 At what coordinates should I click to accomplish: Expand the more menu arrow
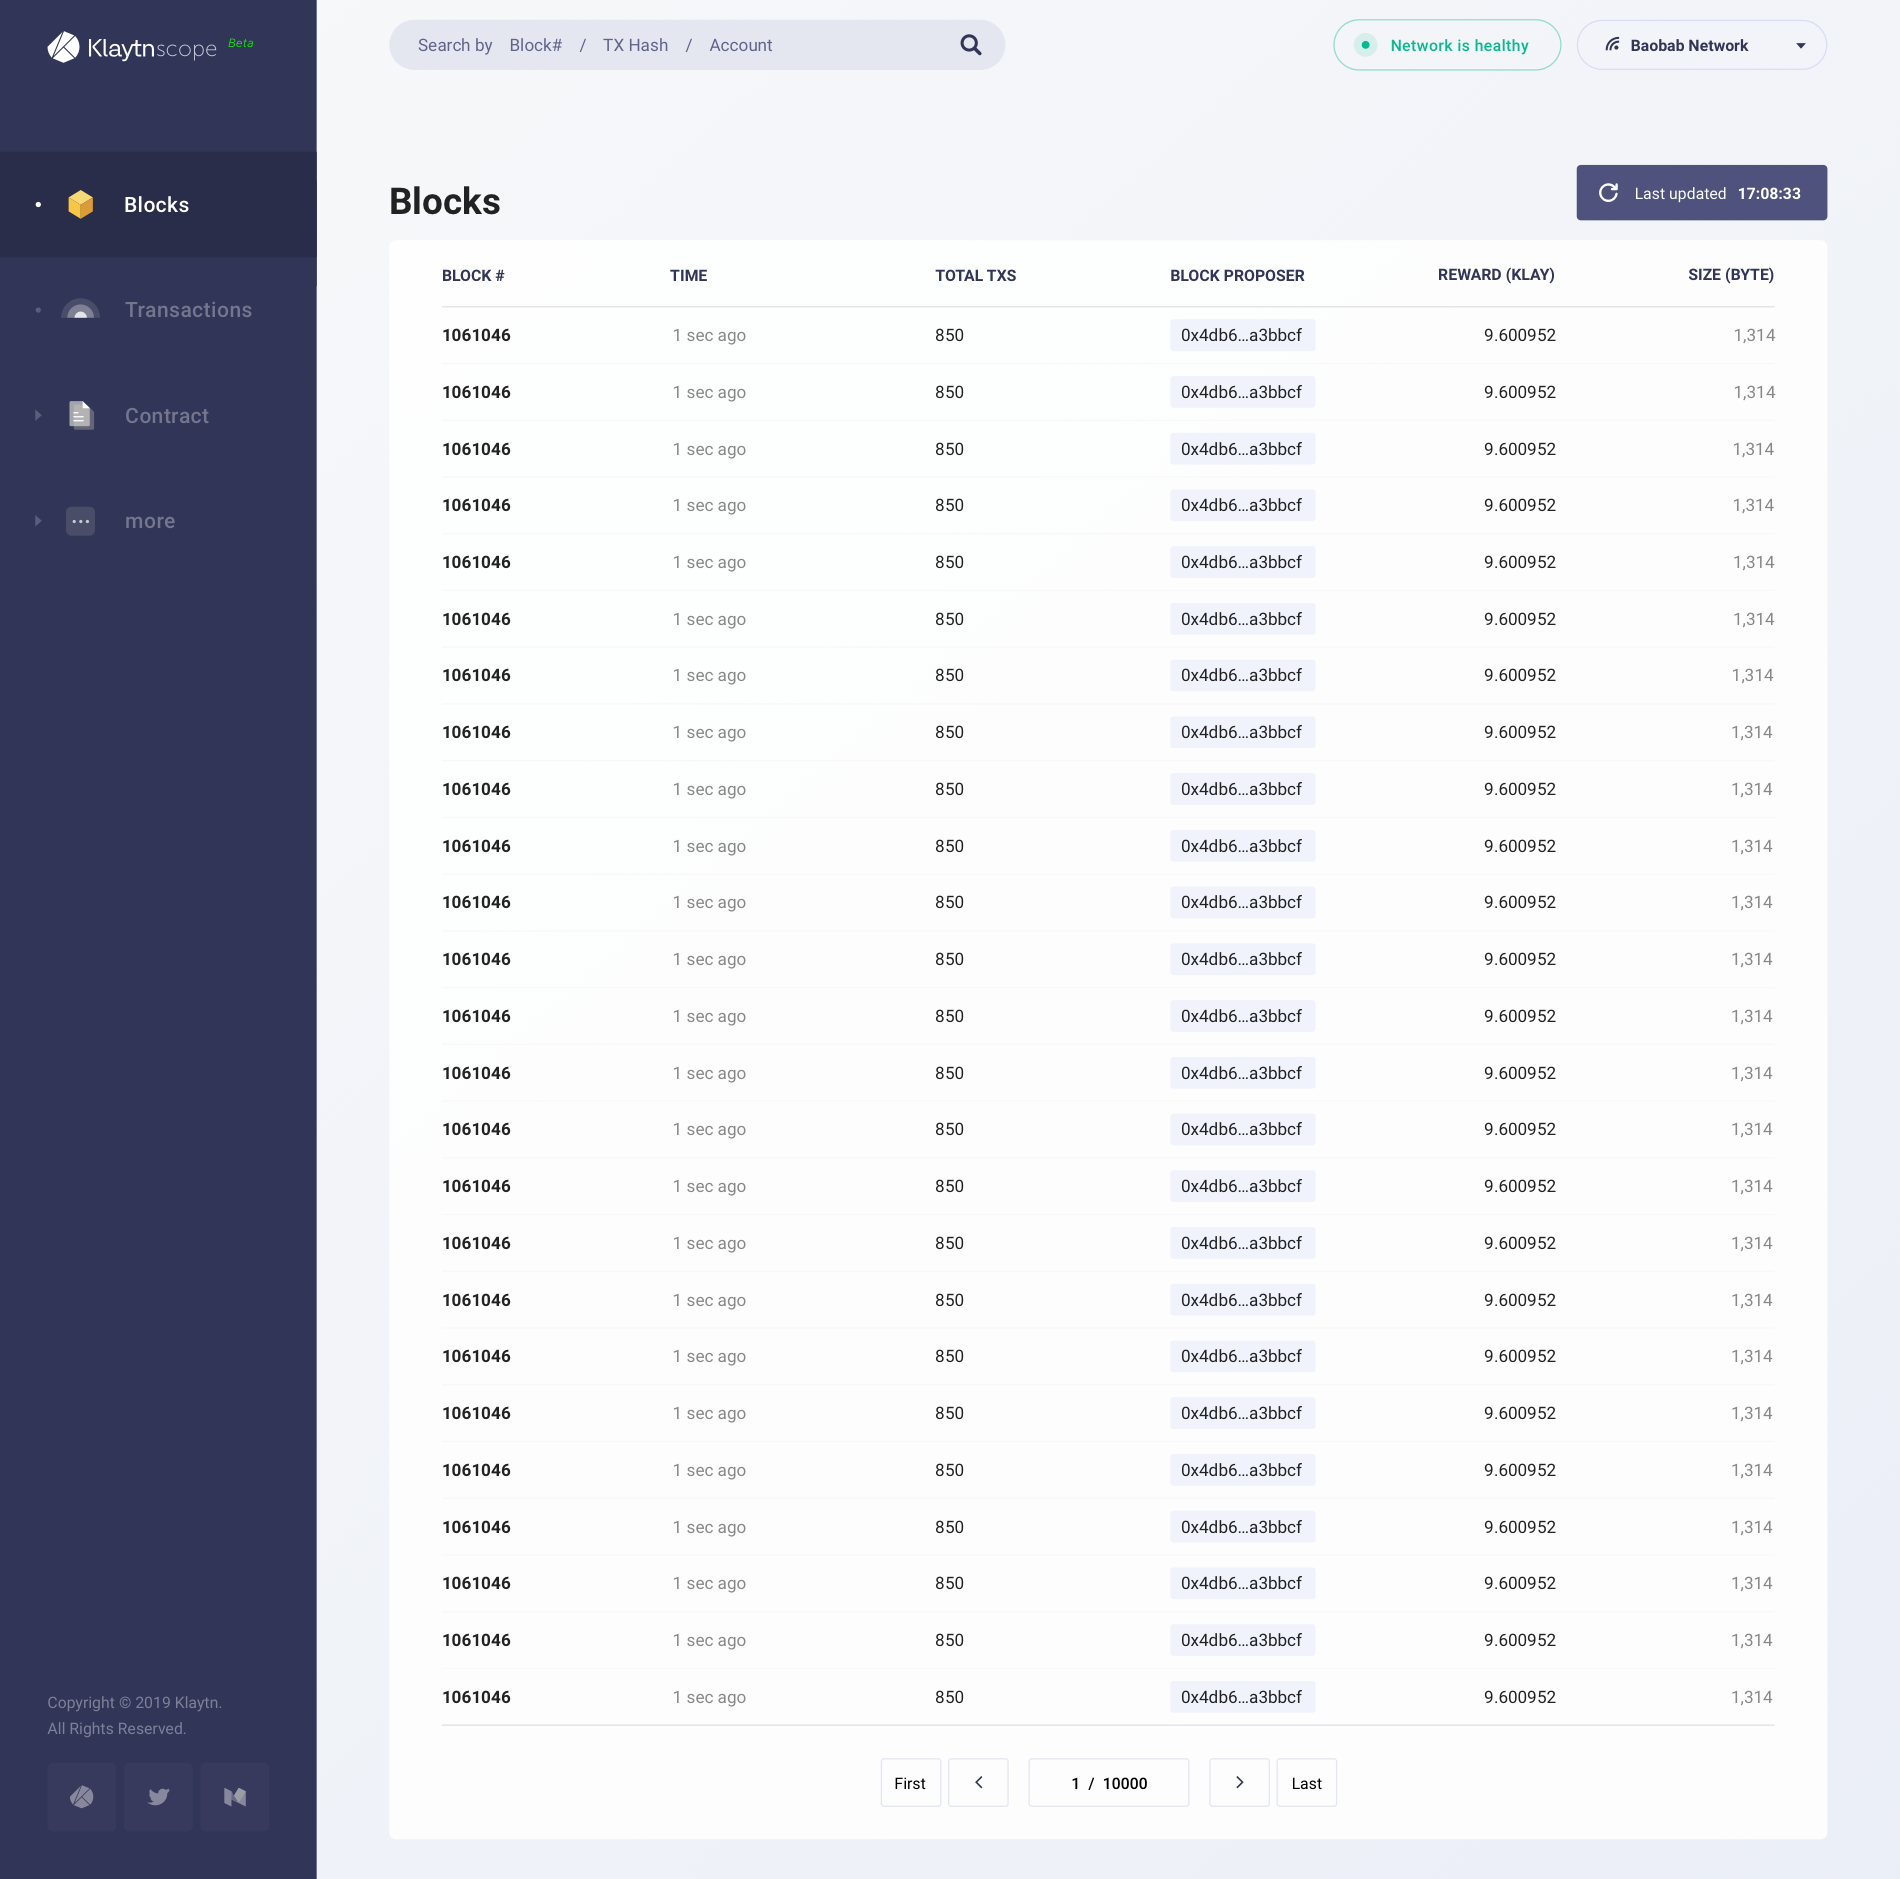[x=38, y=521]
